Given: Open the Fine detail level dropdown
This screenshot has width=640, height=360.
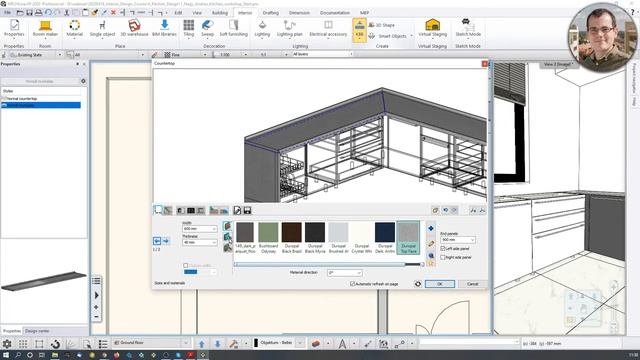Looking at the screenshot, I should (186, 55).
